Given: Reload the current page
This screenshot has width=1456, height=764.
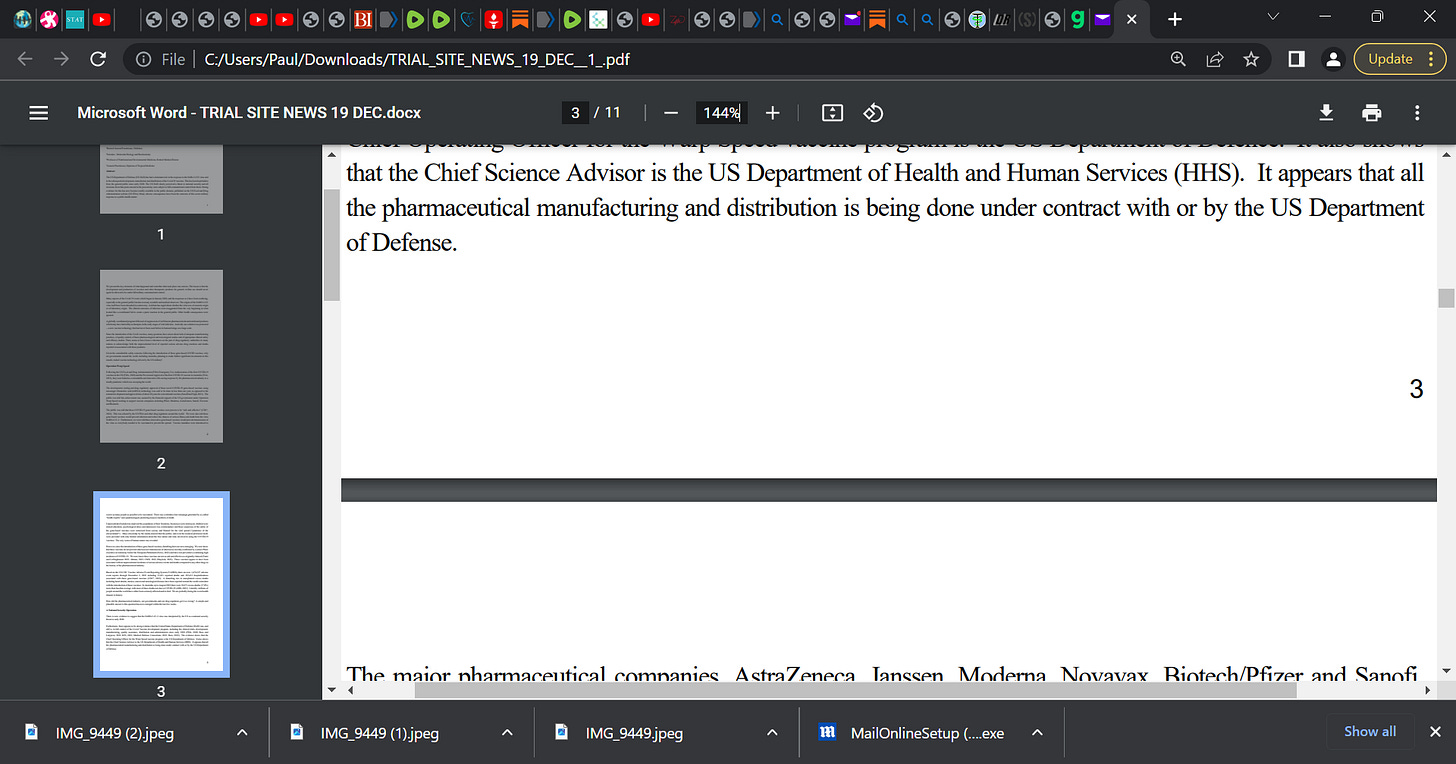Looking at the screenshot, I should 98,59.
